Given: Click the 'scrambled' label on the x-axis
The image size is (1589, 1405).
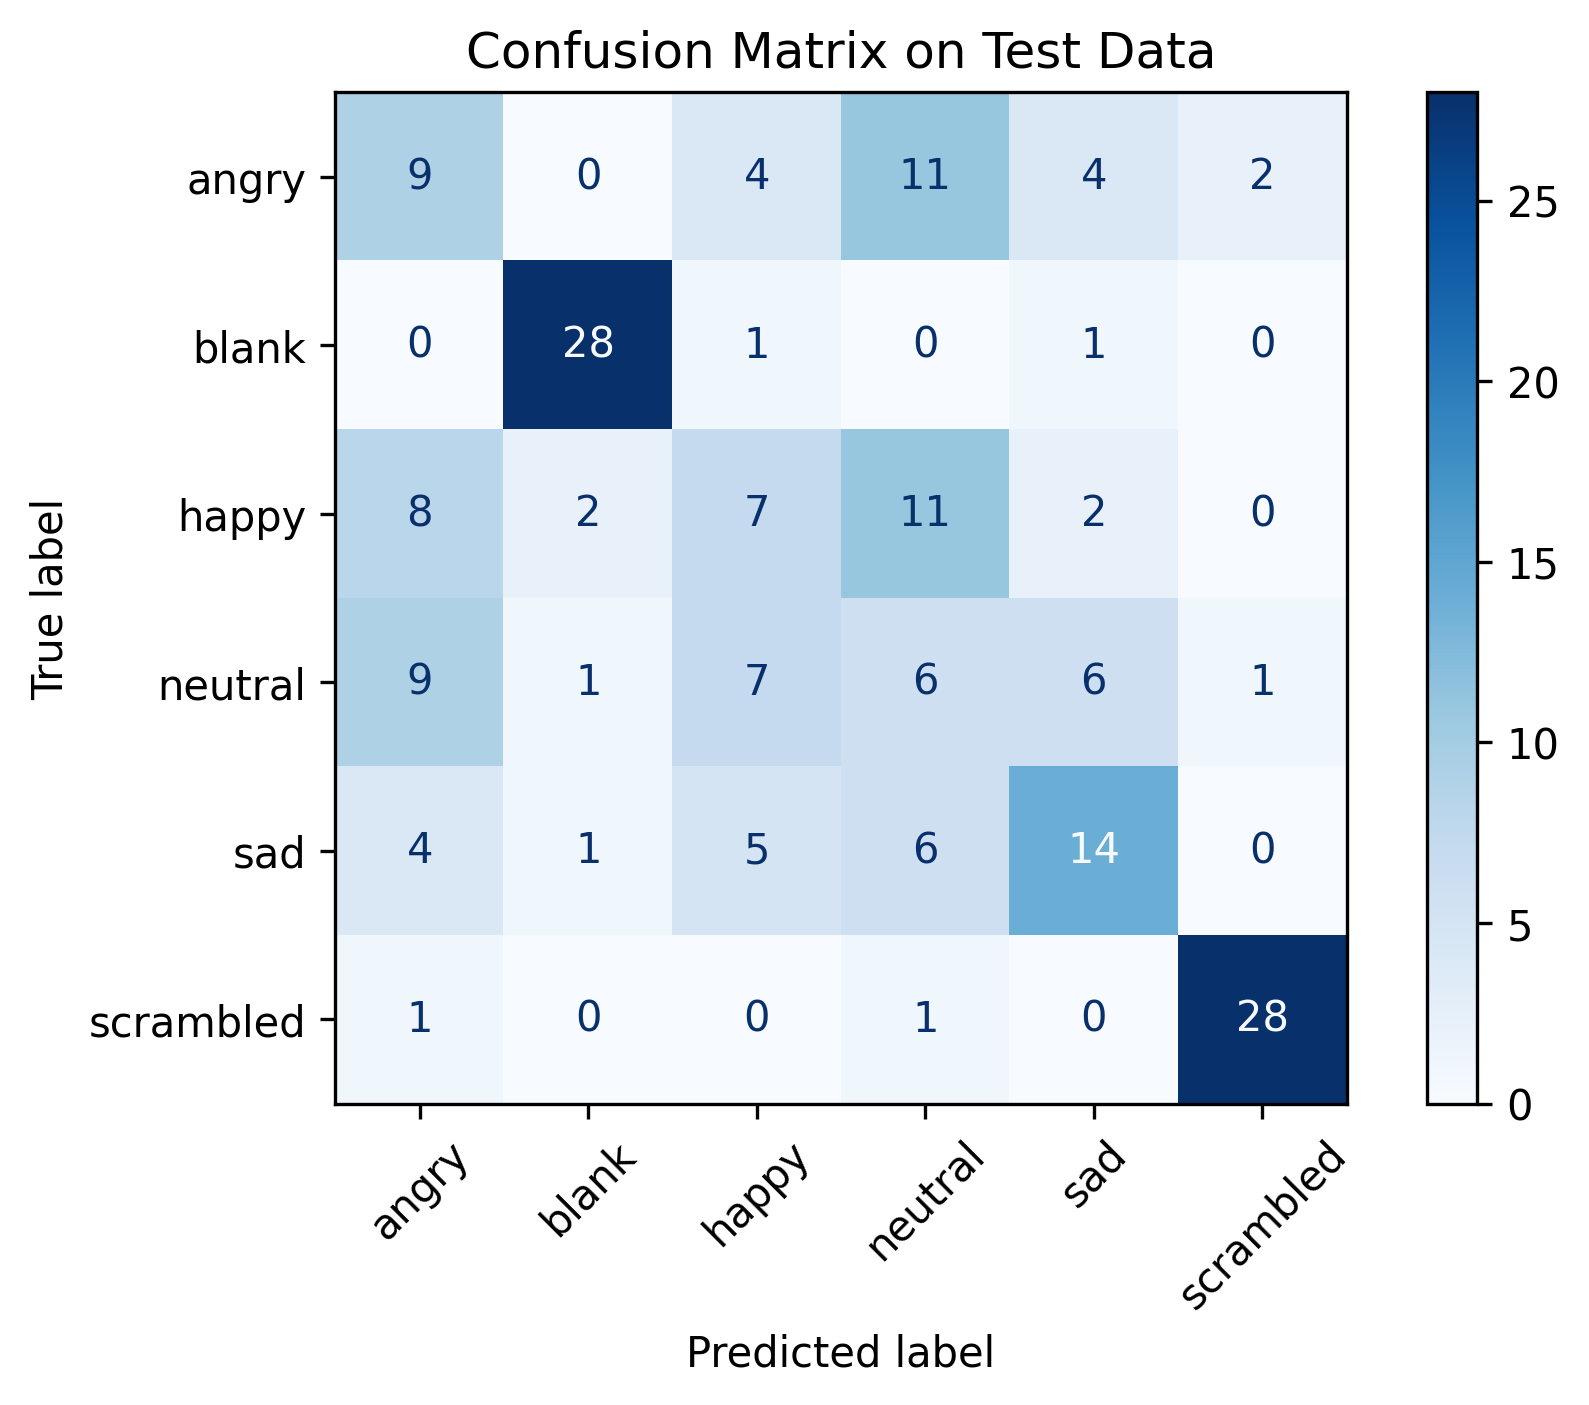Looking at the screenshot, I should click(1264, 1224).
